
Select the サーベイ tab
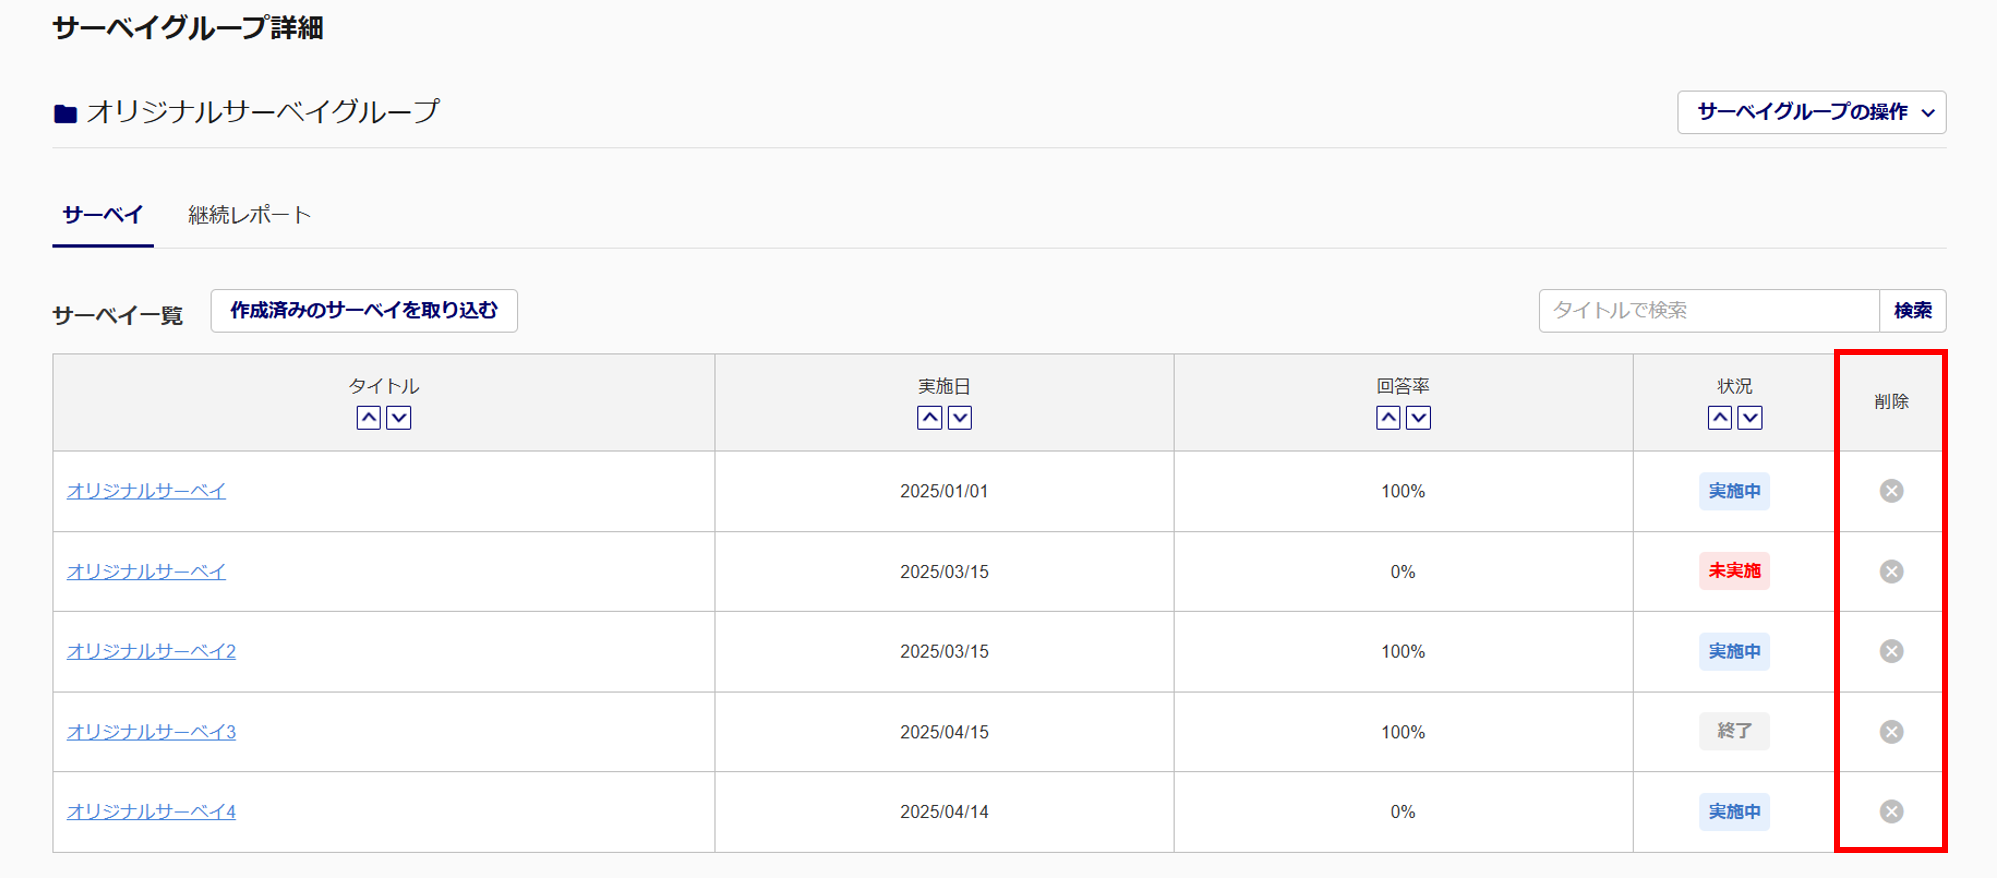tap(103, 215)
